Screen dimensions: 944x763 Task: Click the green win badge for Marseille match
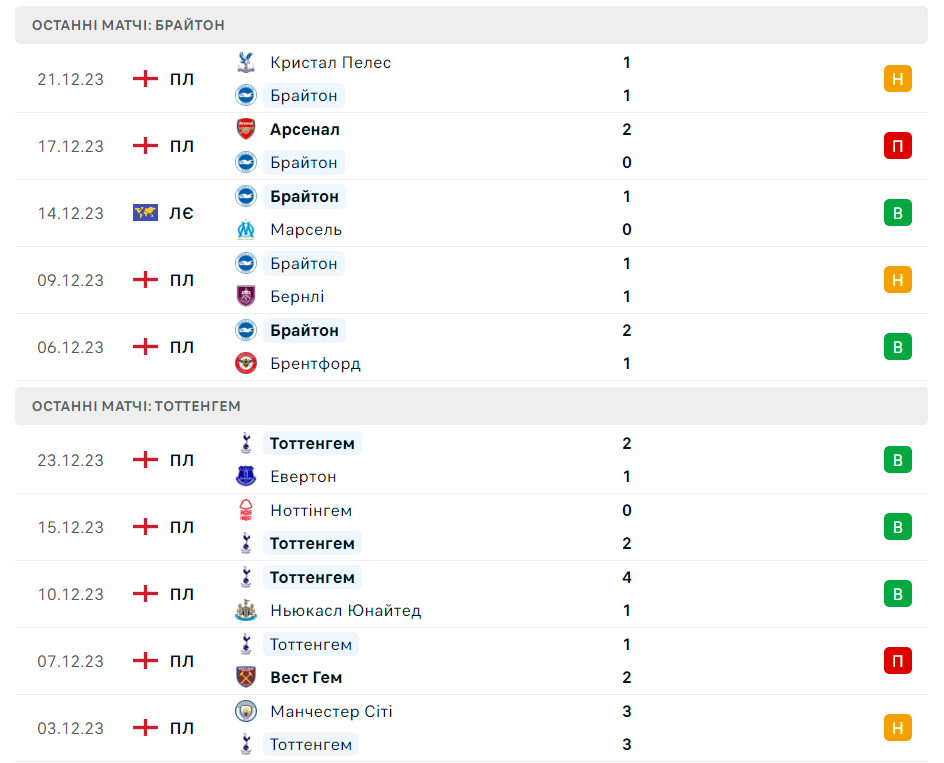897,213
